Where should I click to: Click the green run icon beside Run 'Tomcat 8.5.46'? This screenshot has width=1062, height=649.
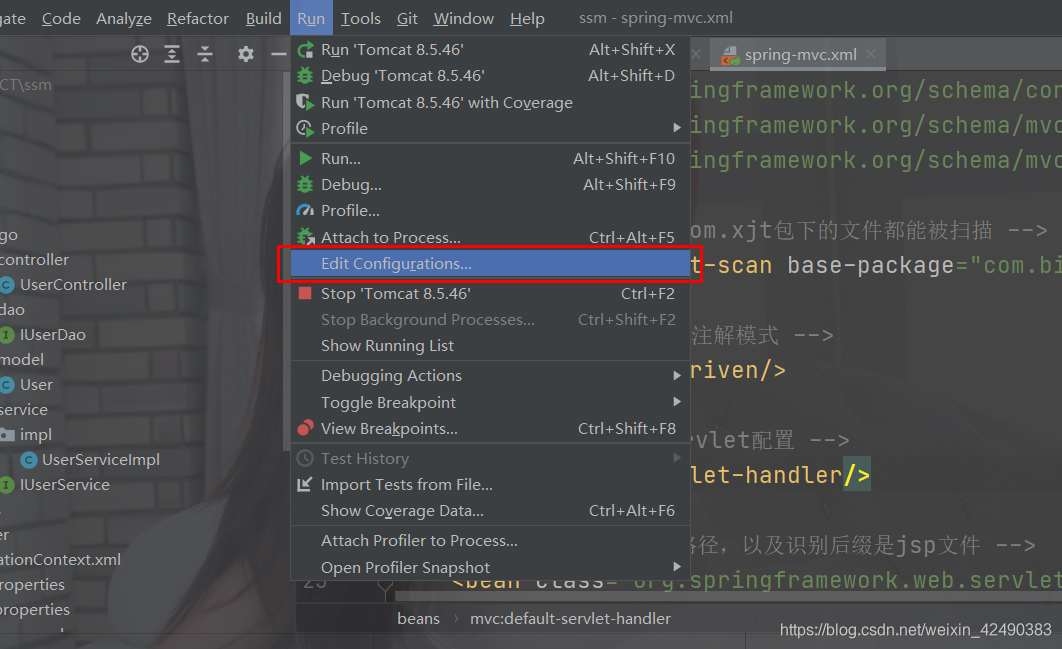[x=305, y=49]
